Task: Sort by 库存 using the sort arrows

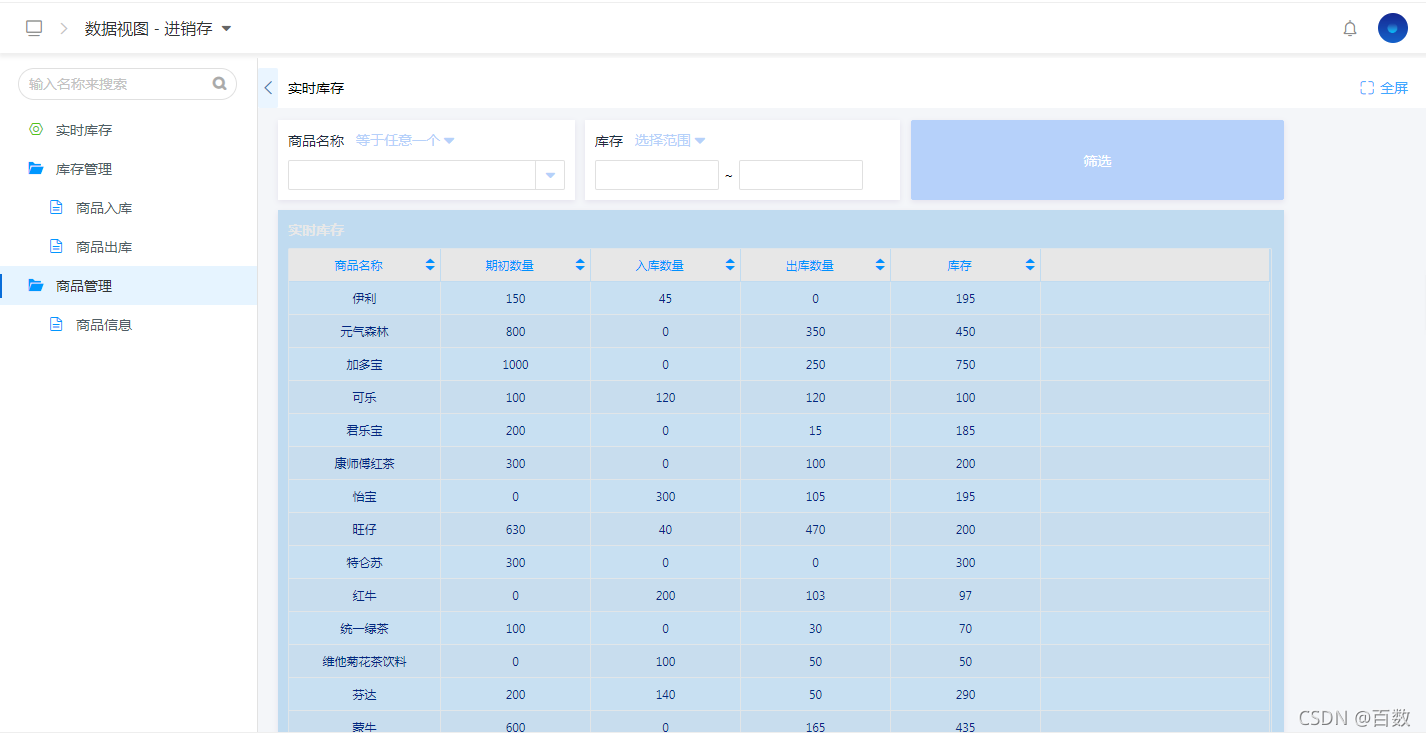Action: (1030, 265)
